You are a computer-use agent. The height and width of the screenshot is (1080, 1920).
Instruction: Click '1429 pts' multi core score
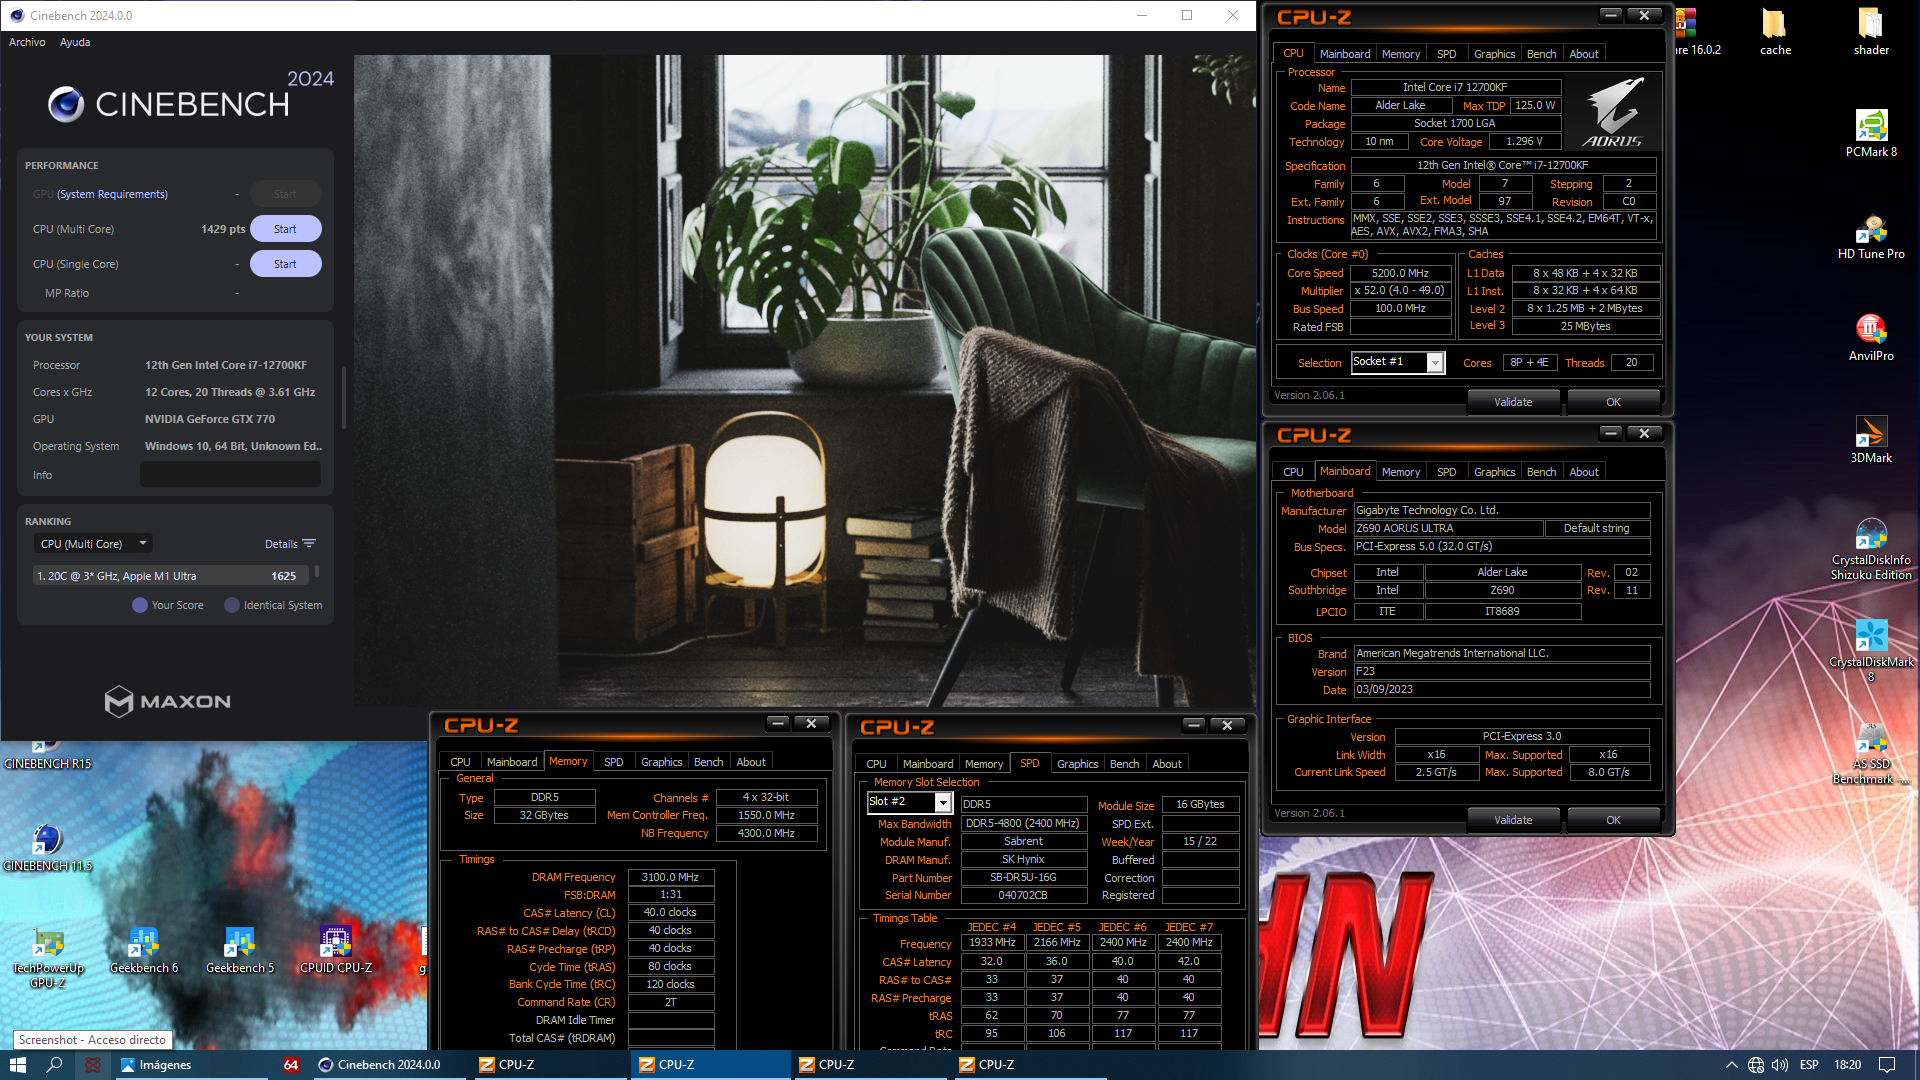tap(223, 229)
